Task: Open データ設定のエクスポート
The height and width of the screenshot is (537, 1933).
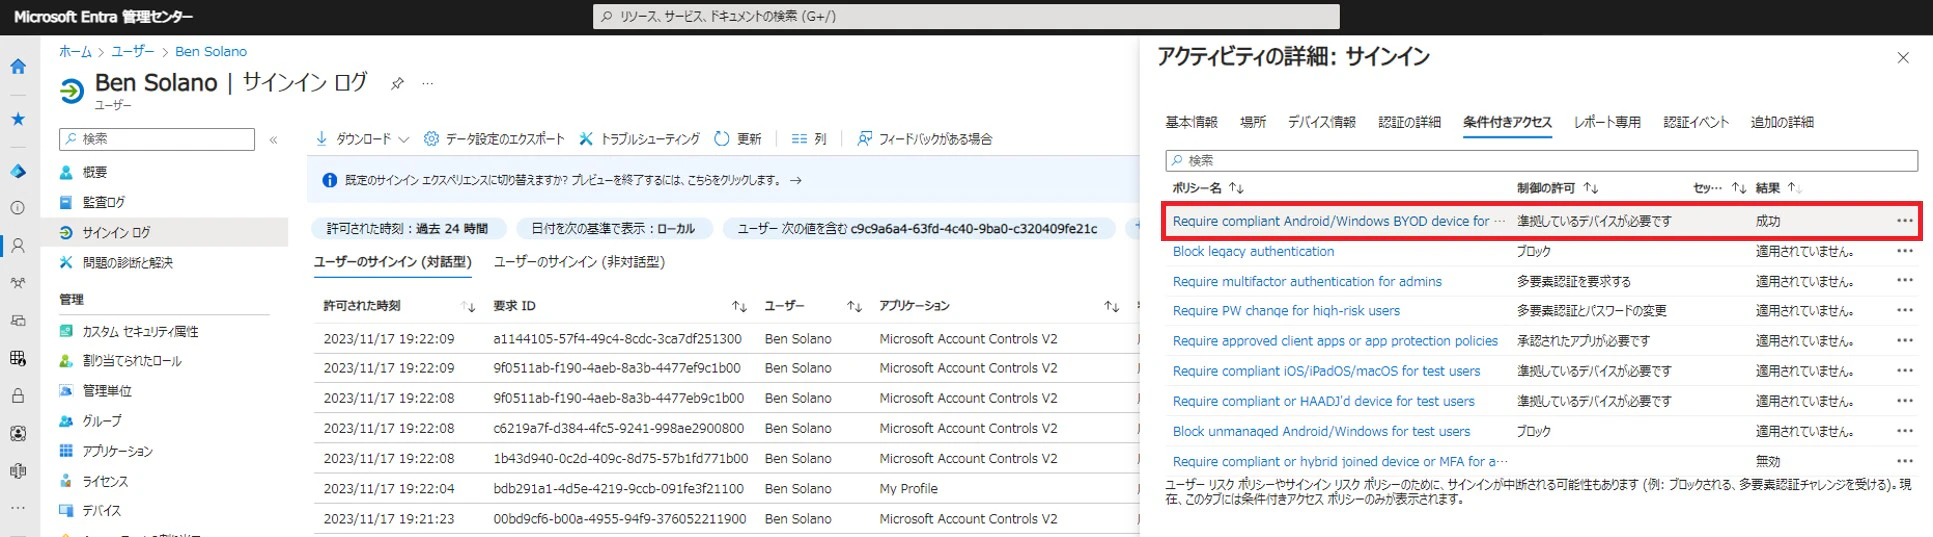Action: [x=494, y=139]
